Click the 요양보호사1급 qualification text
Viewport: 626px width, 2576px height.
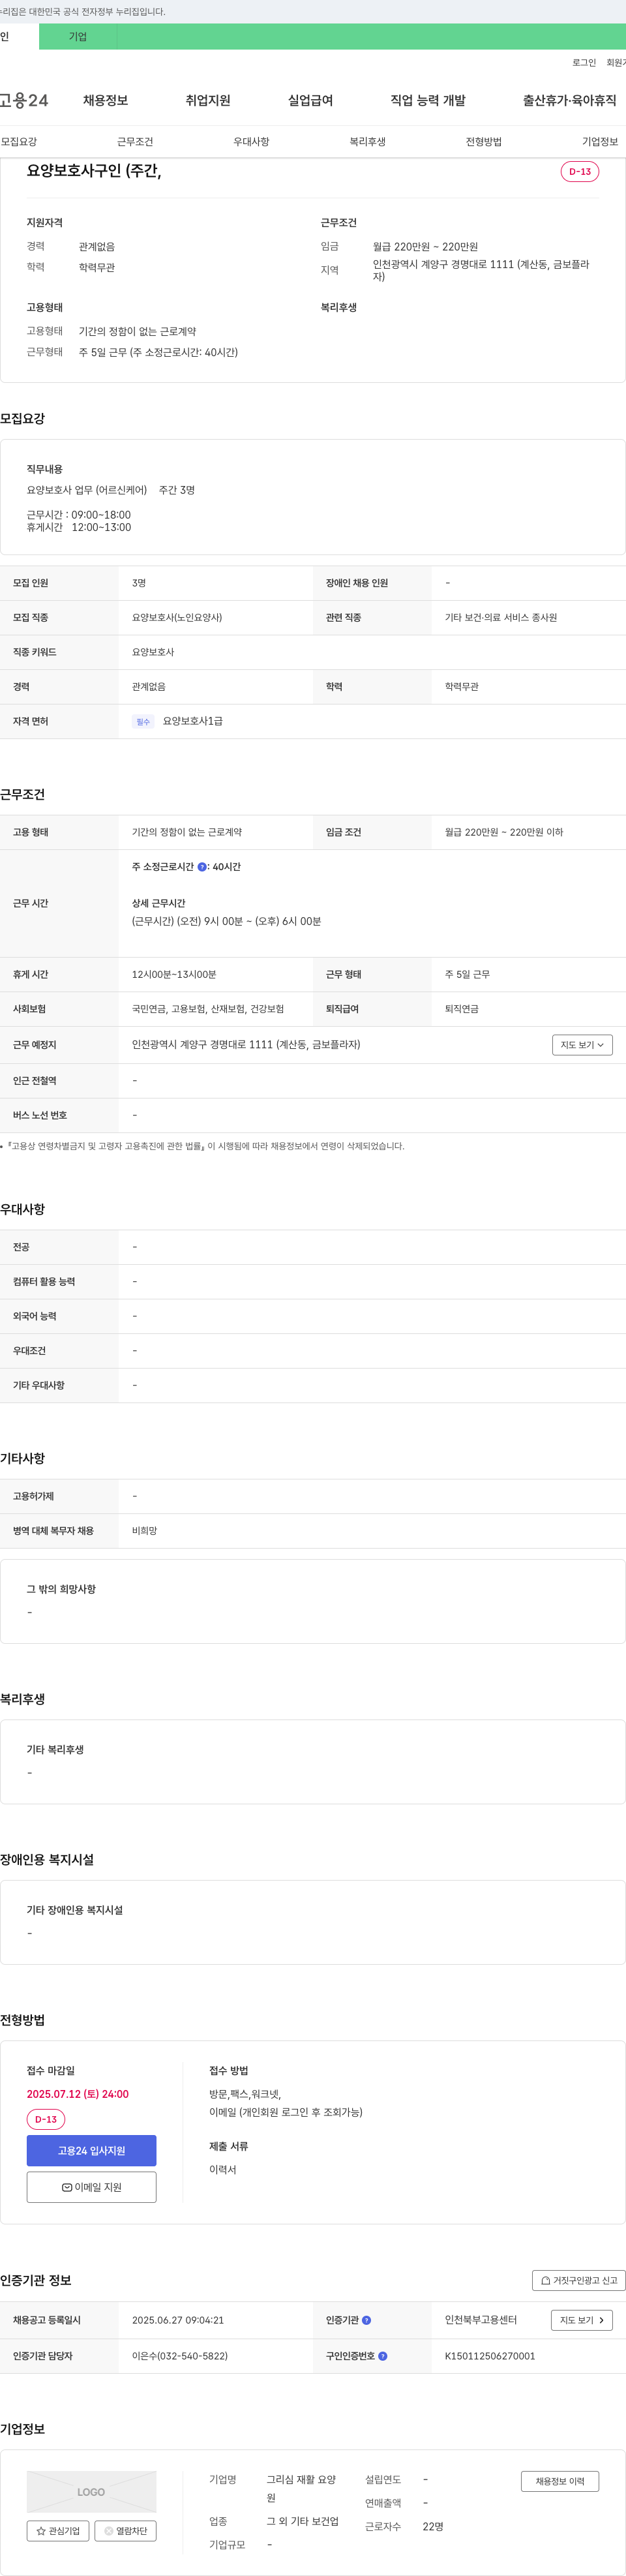pos(193,721)
